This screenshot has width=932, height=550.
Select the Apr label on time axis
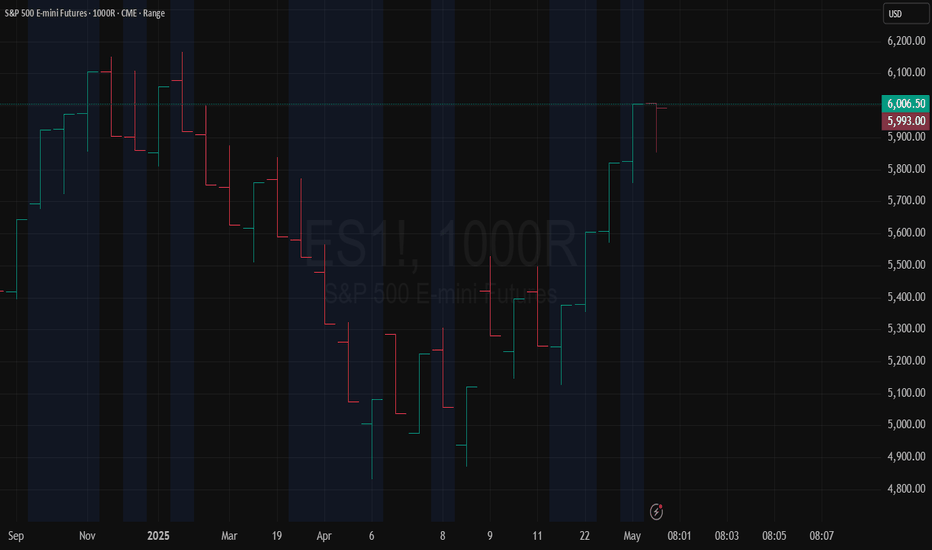click(324, 536)
